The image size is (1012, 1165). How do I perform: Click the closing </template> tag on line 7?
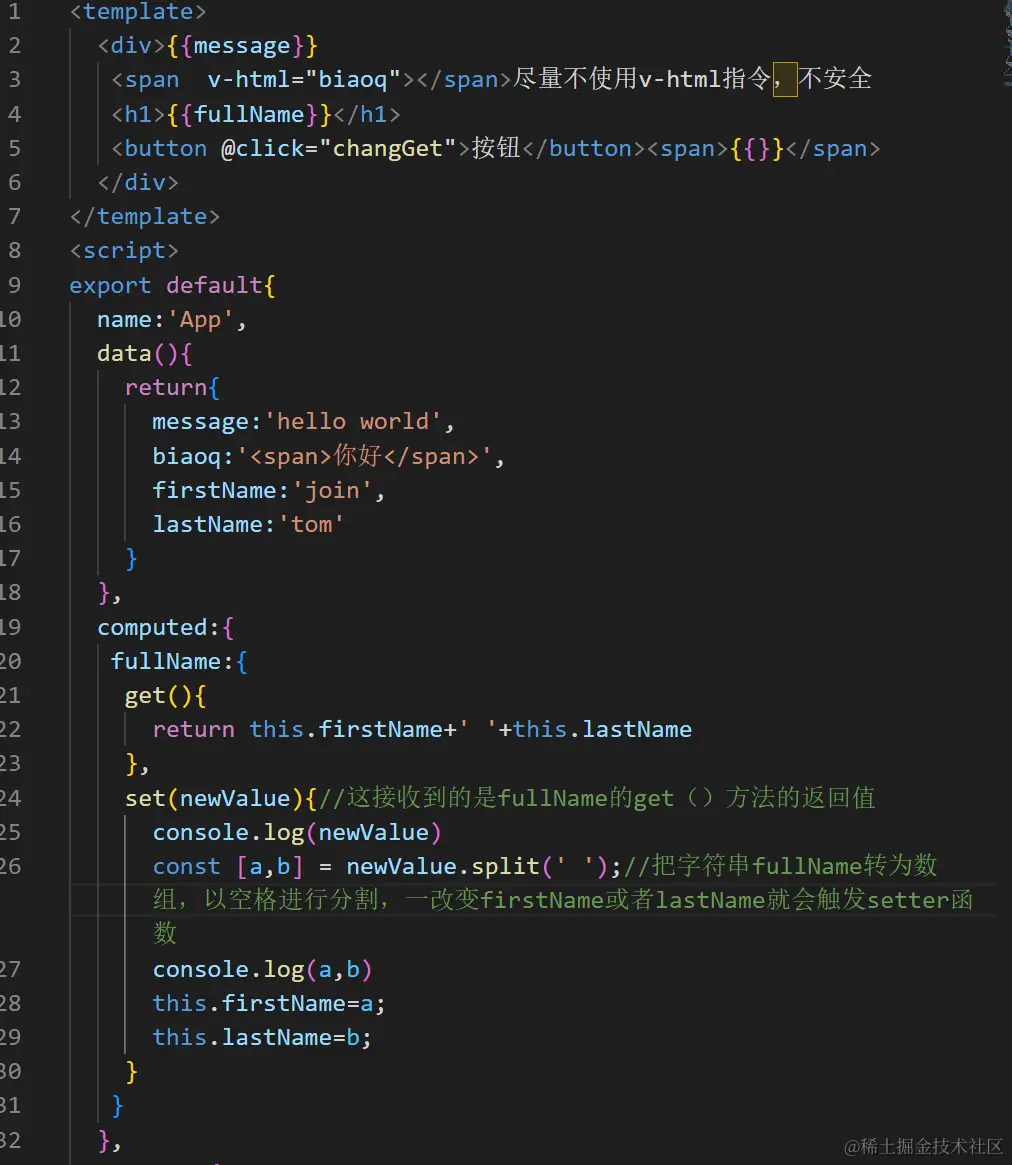(x=144, y=216)
